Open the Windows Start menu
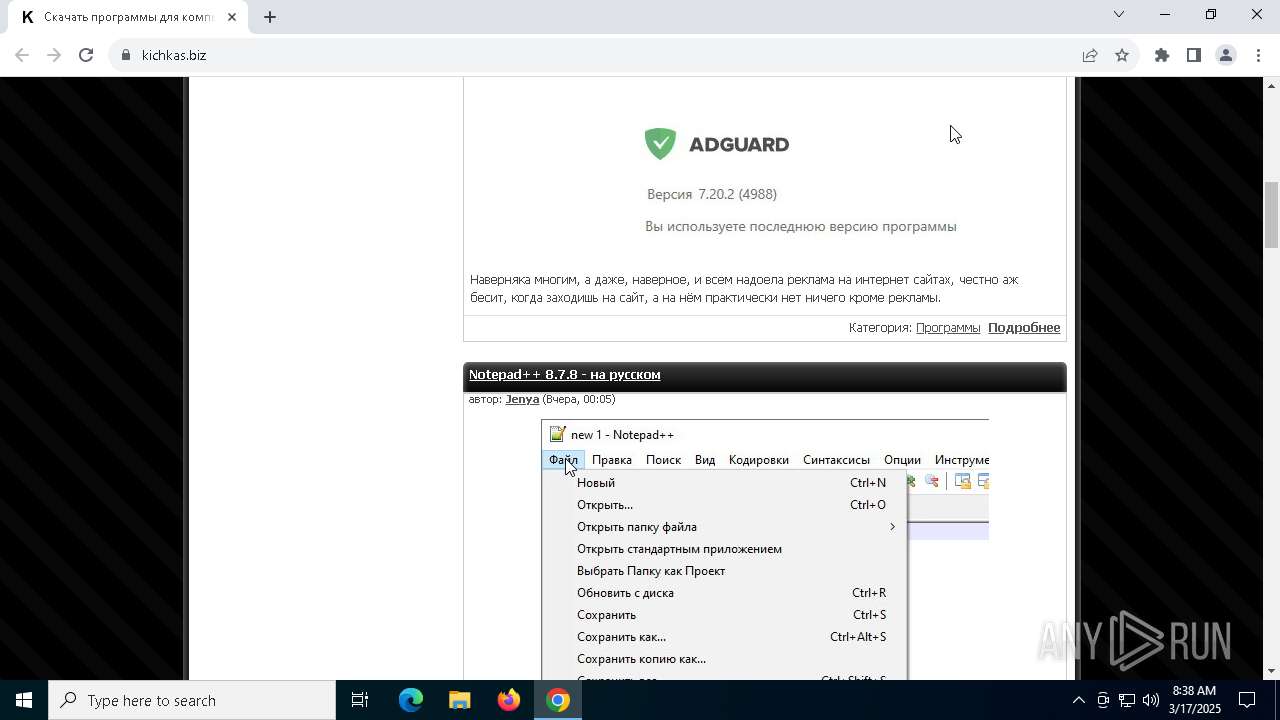The image size is (1280, 720). (x=24, y=700)
